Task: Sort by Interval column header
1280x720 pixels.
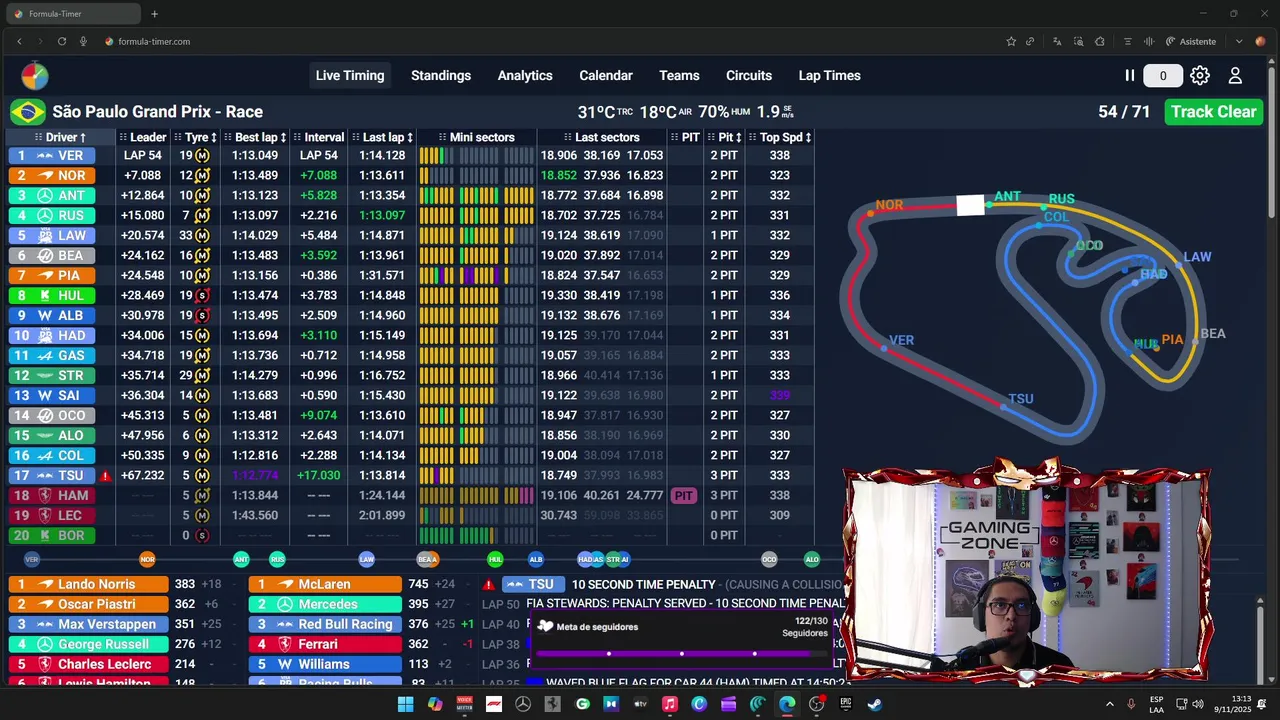Action: click(x=319, y=137)
